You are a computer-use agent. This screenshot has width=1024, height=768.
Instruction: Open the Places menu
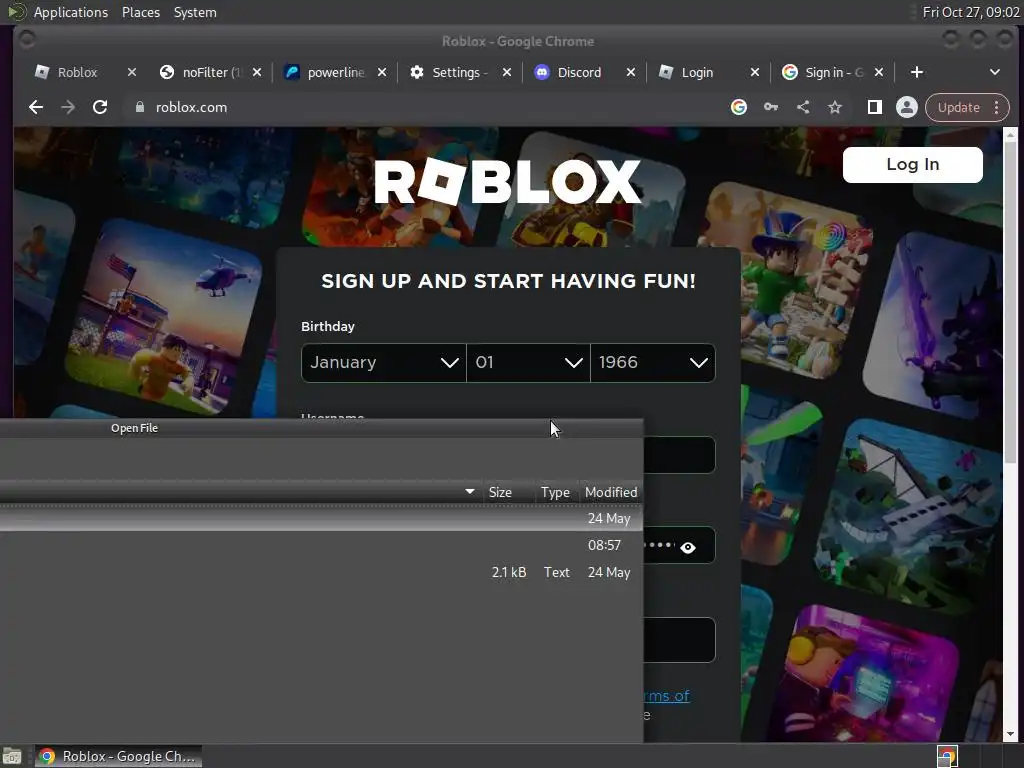(140, 12)
